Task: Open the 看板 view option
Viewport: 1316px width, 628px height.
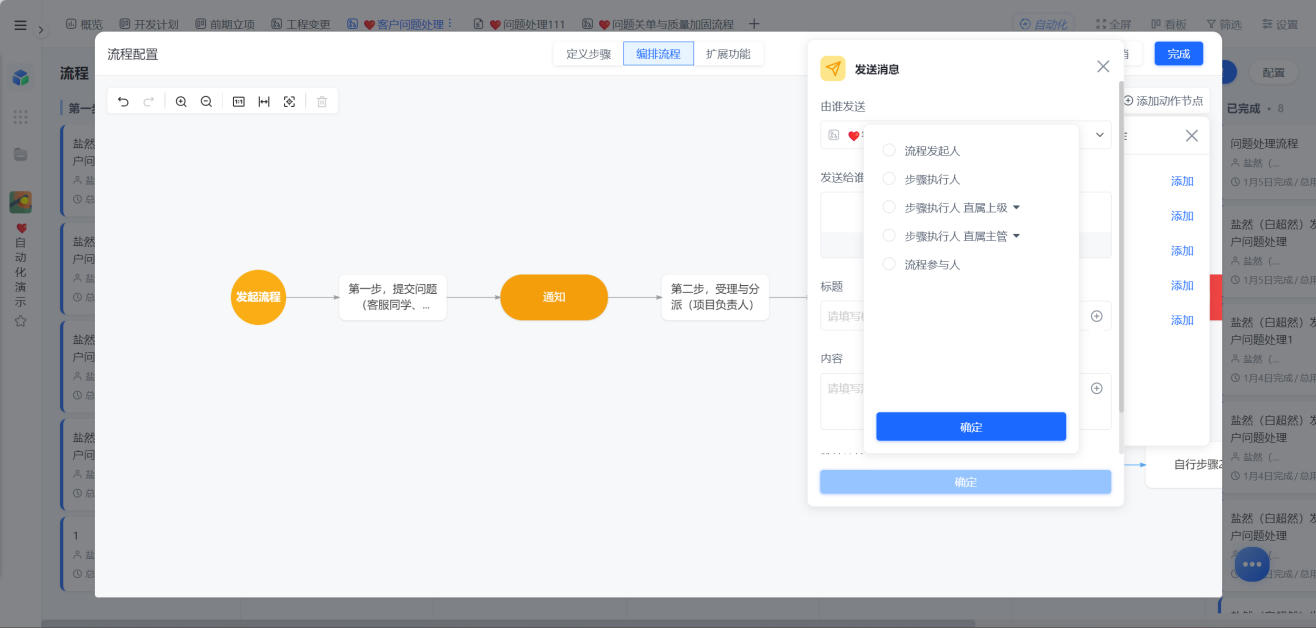Action: point(1169,24)
